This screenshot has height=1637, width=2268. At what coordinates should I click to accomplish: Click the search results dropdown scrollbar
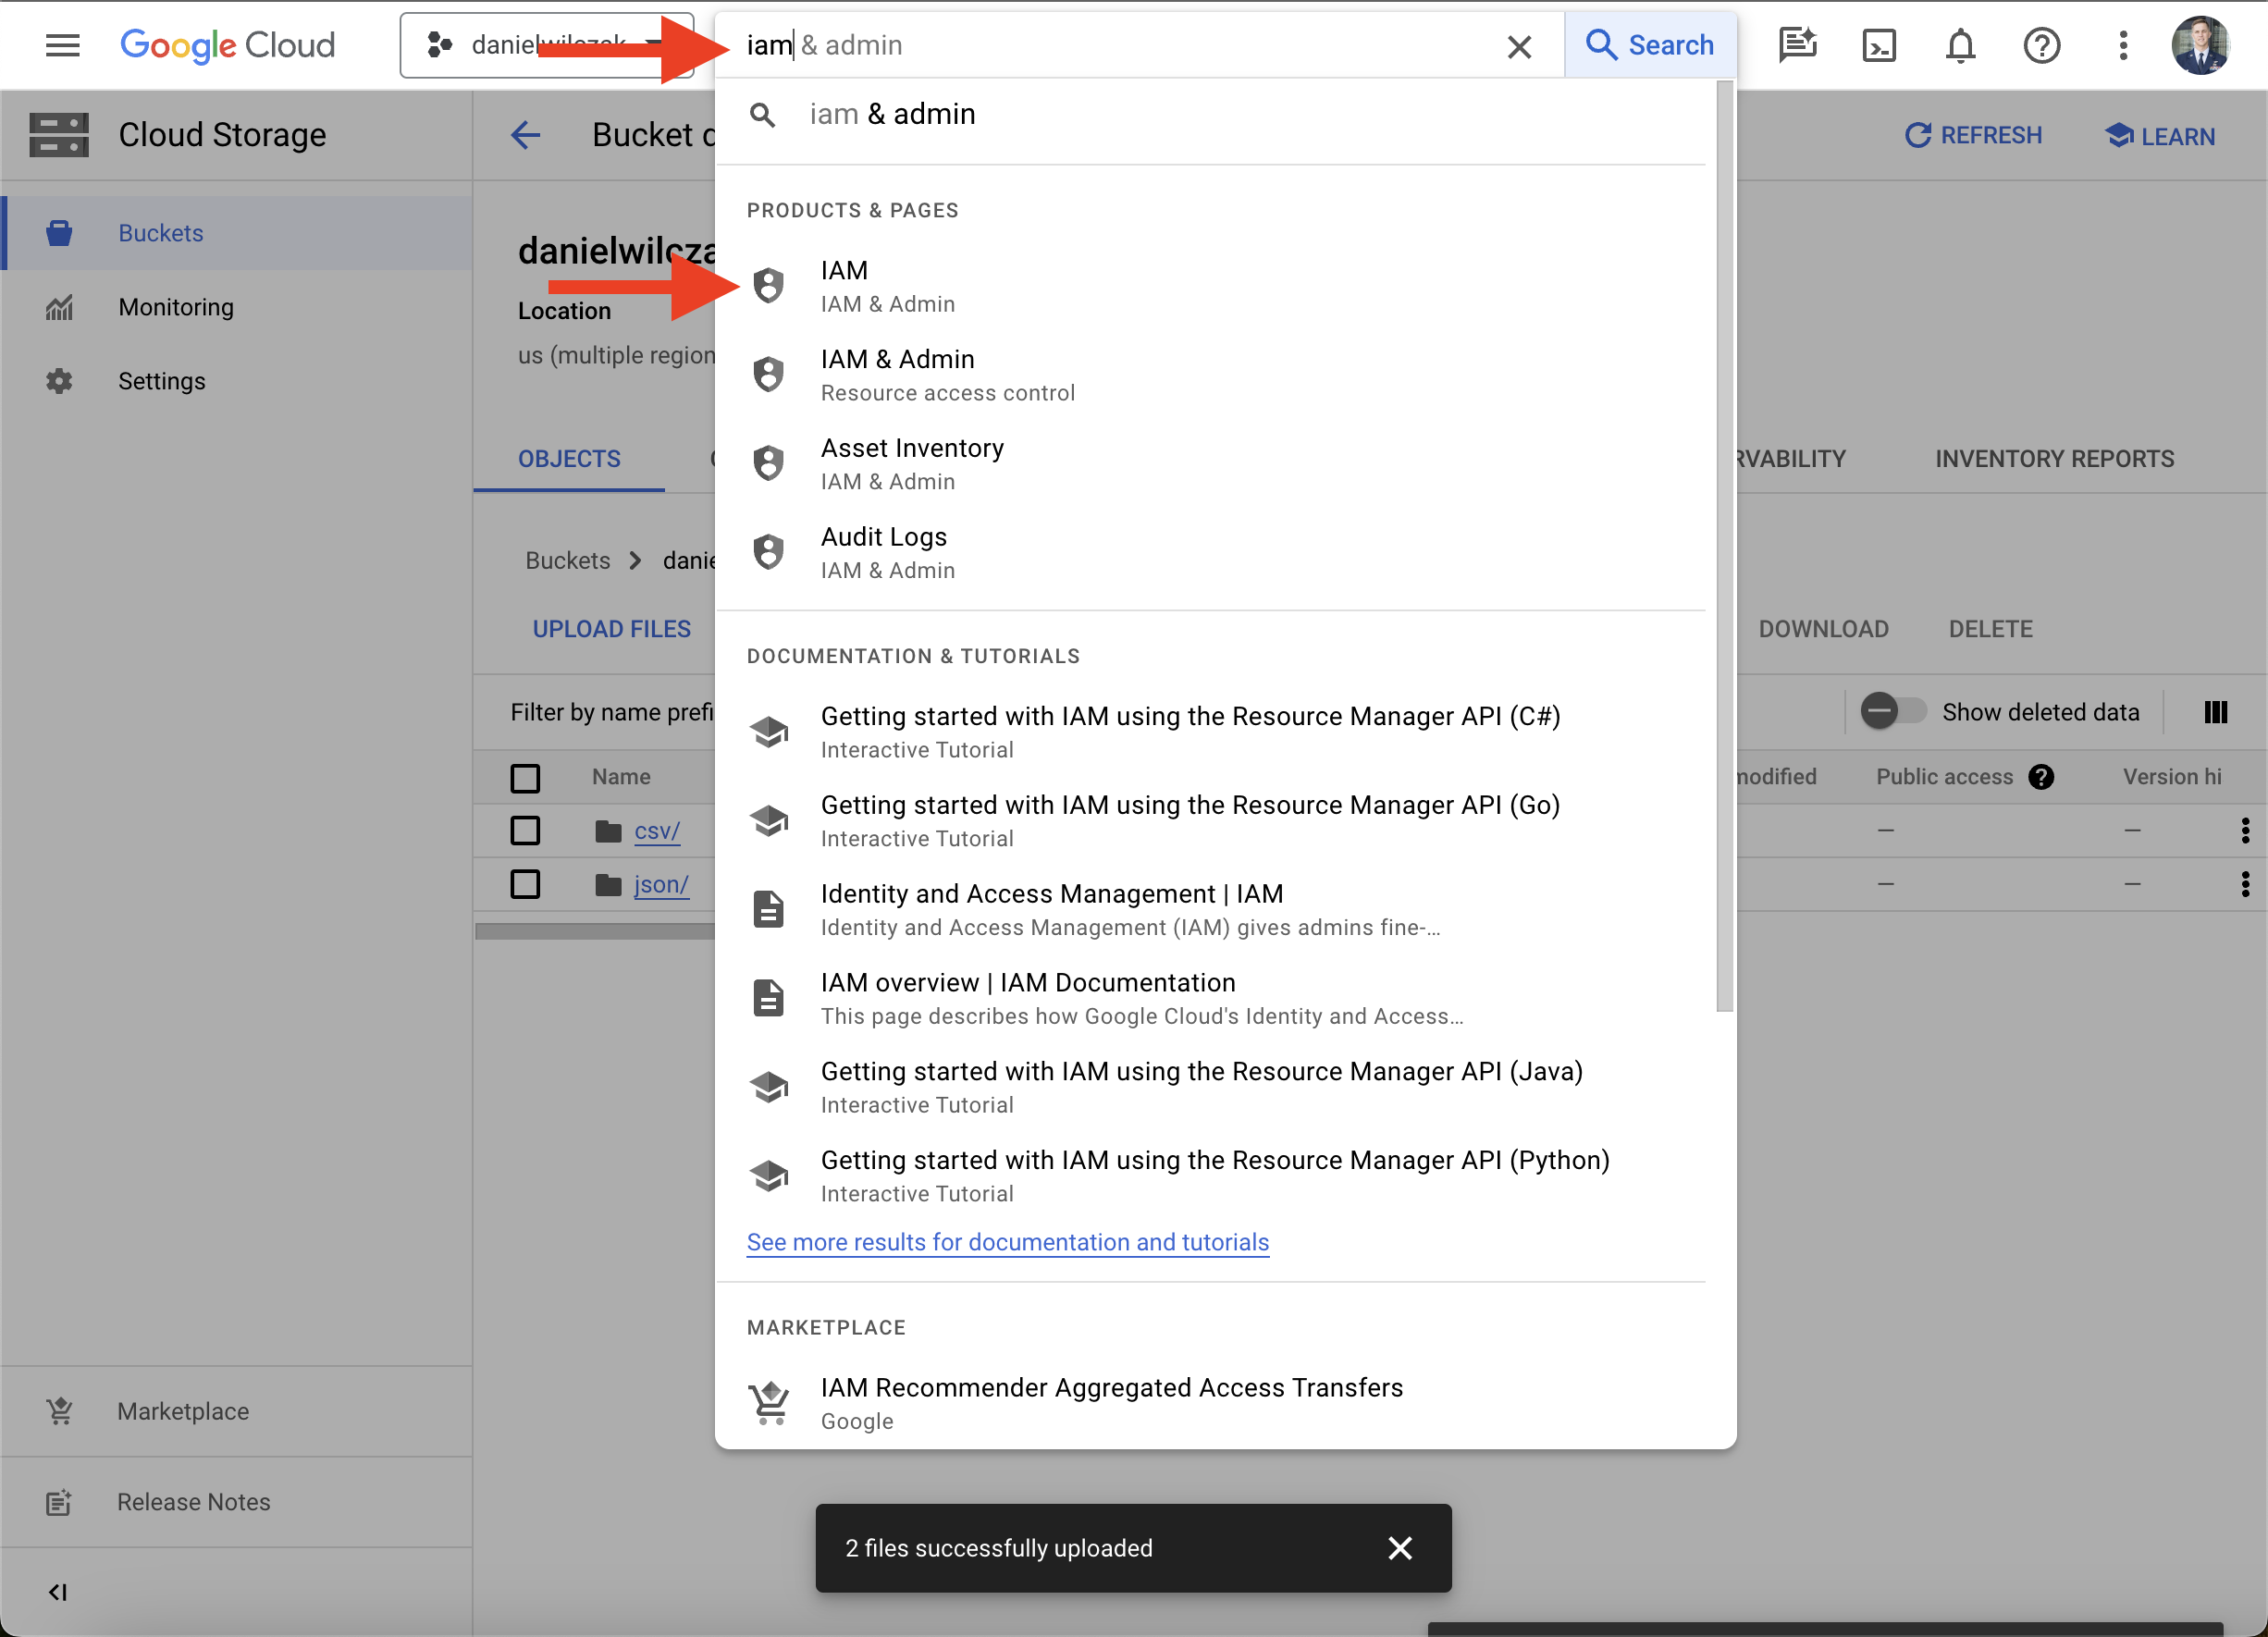coord(1724,546)
